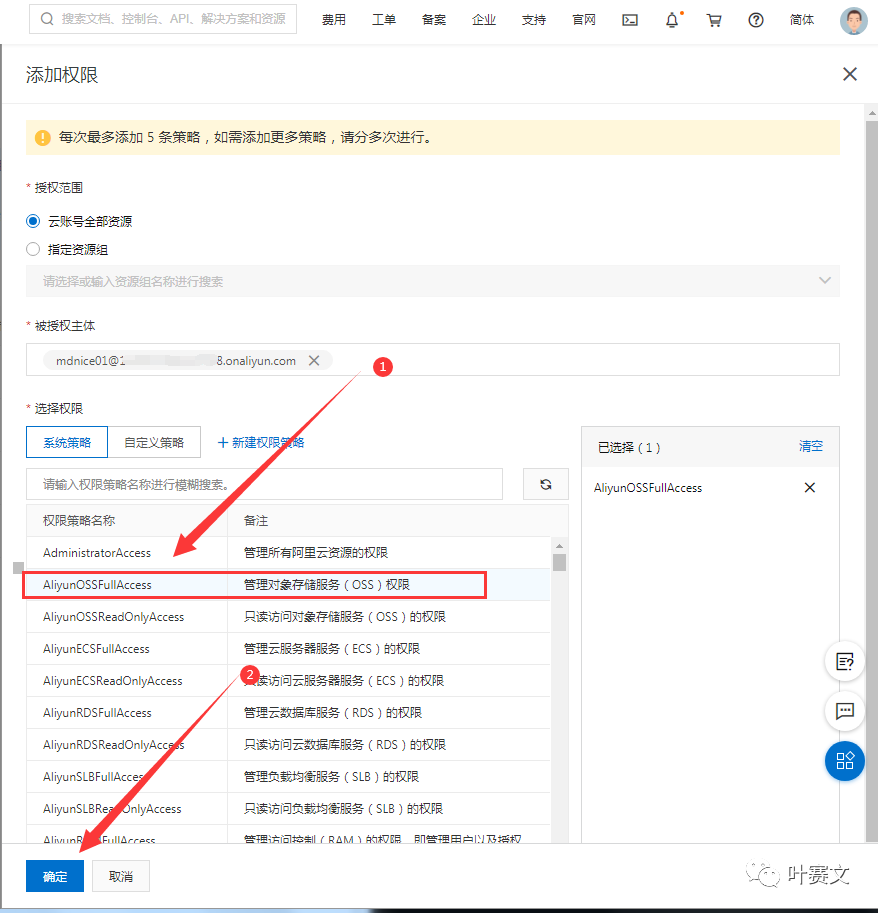The image size is (878, 913).
Task: Open the shopping cart icon
Action: click(x=714, y=20)
